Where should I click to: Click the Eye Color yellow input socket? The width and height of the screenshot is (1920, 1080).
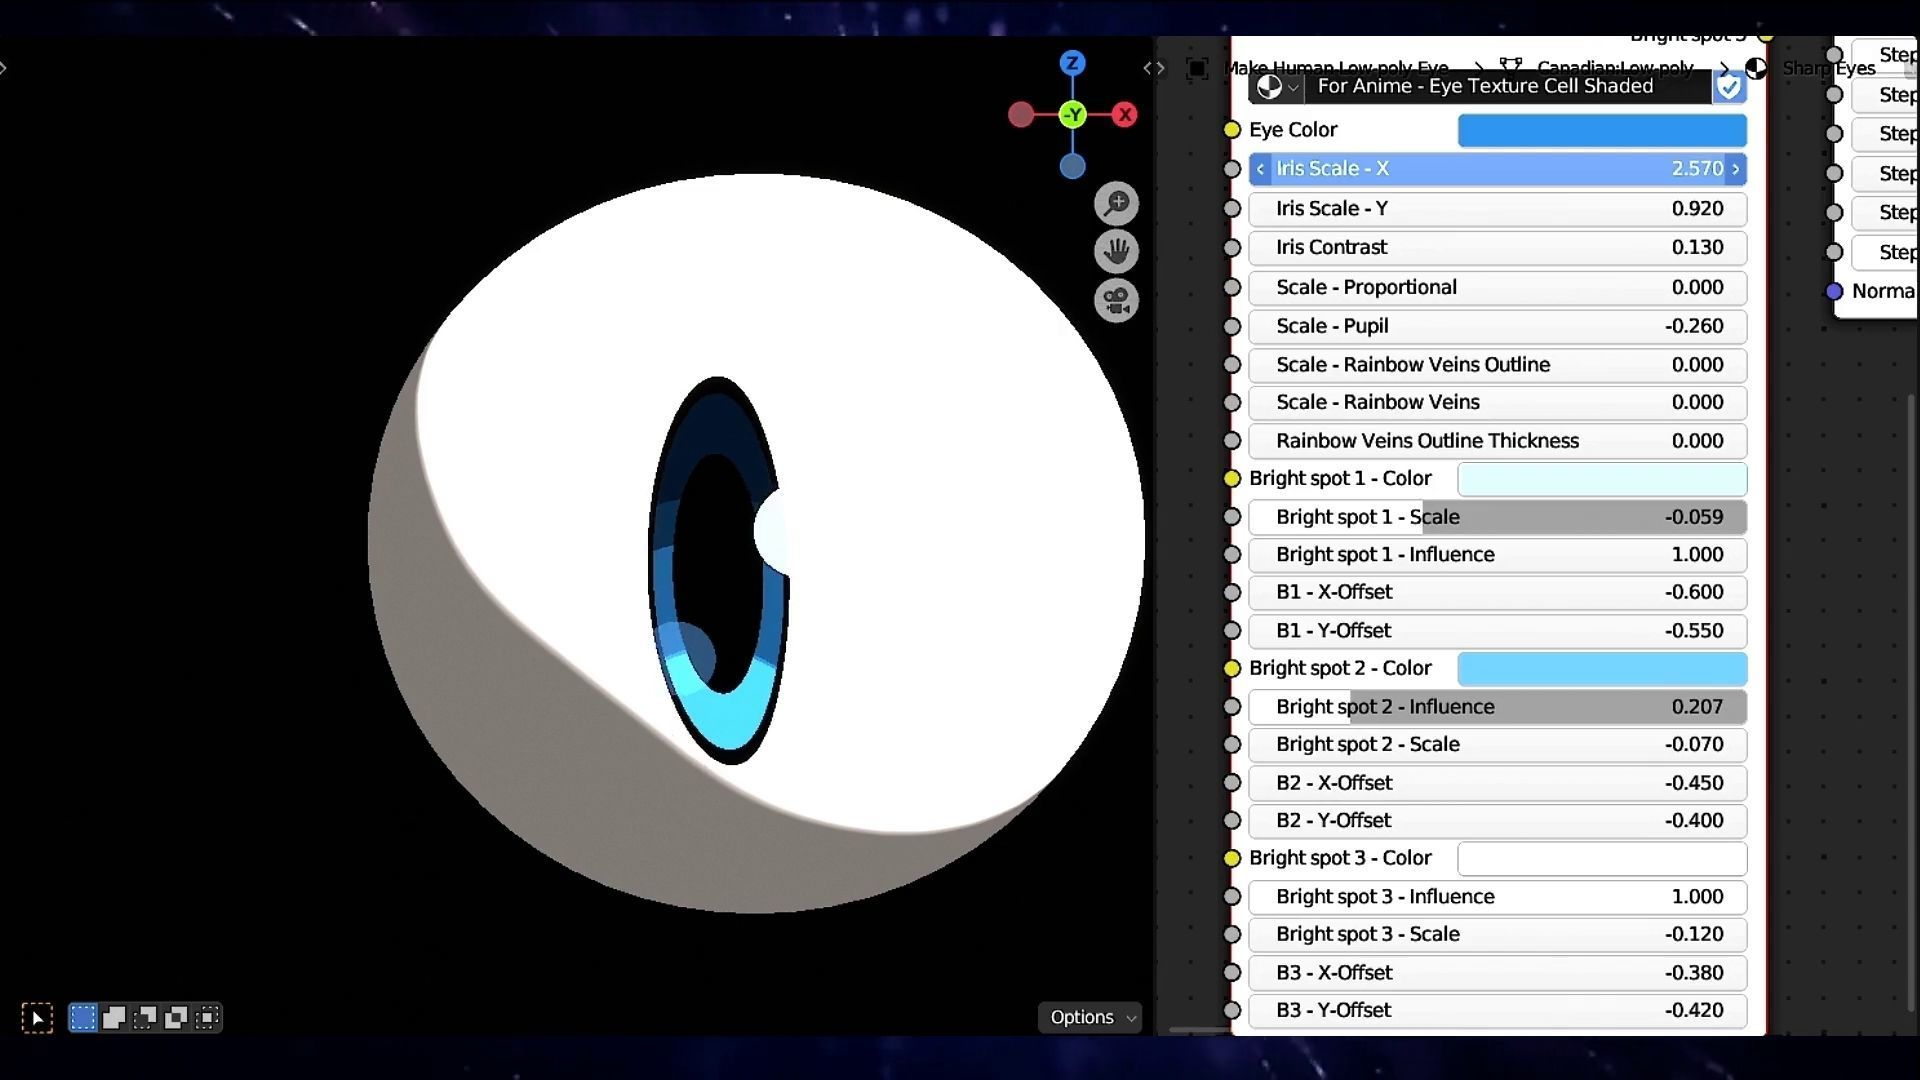point(1232,130)
